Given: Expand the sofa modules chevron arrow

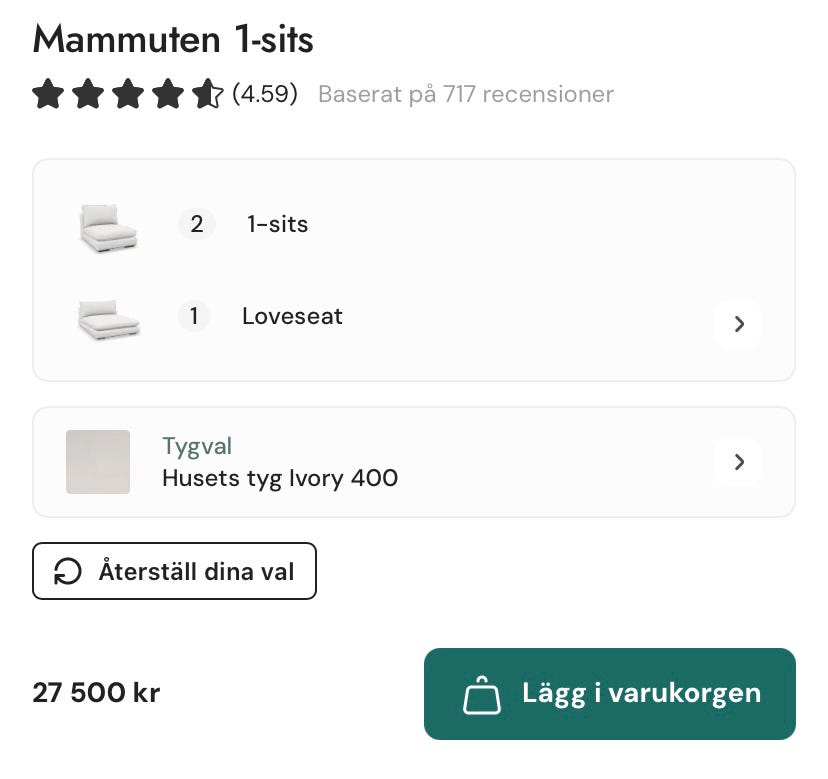Looking at the screenshot, I should pyautogui.click(x=739, y=324).
